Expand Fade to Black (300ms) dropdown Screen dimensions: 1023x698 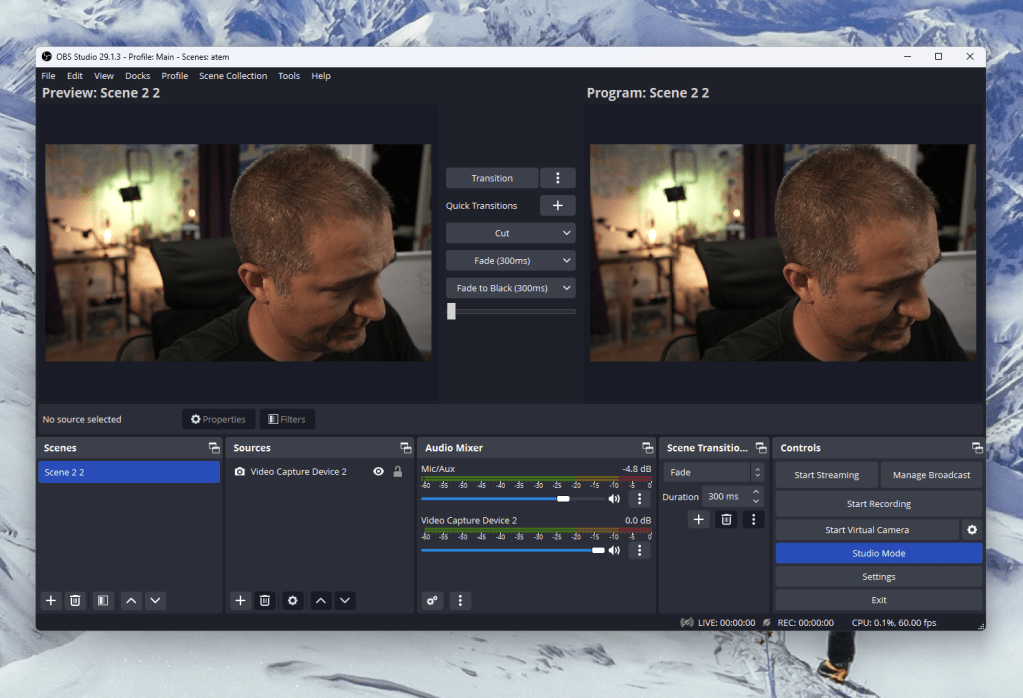[x=566, y=288]
